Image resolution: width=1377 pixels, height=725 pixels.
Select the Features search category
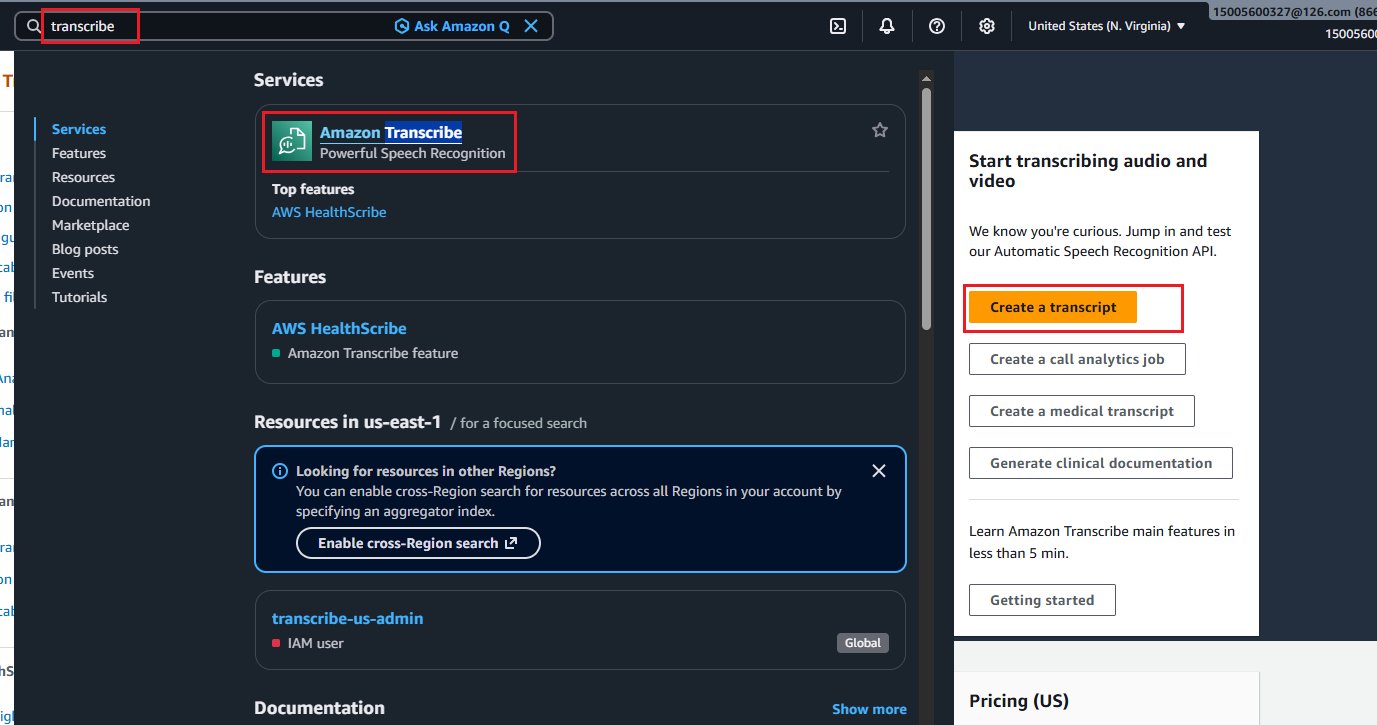[x=79, y=153]
